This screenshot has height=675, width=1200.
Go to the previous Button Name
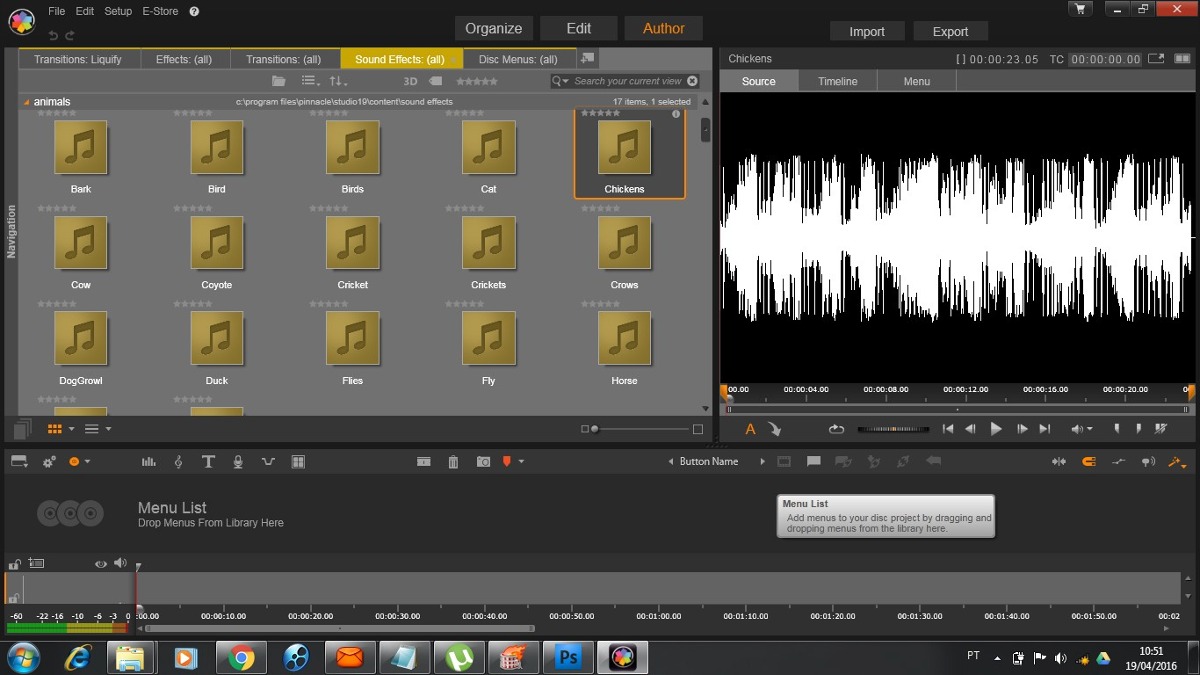coord(671,461)
